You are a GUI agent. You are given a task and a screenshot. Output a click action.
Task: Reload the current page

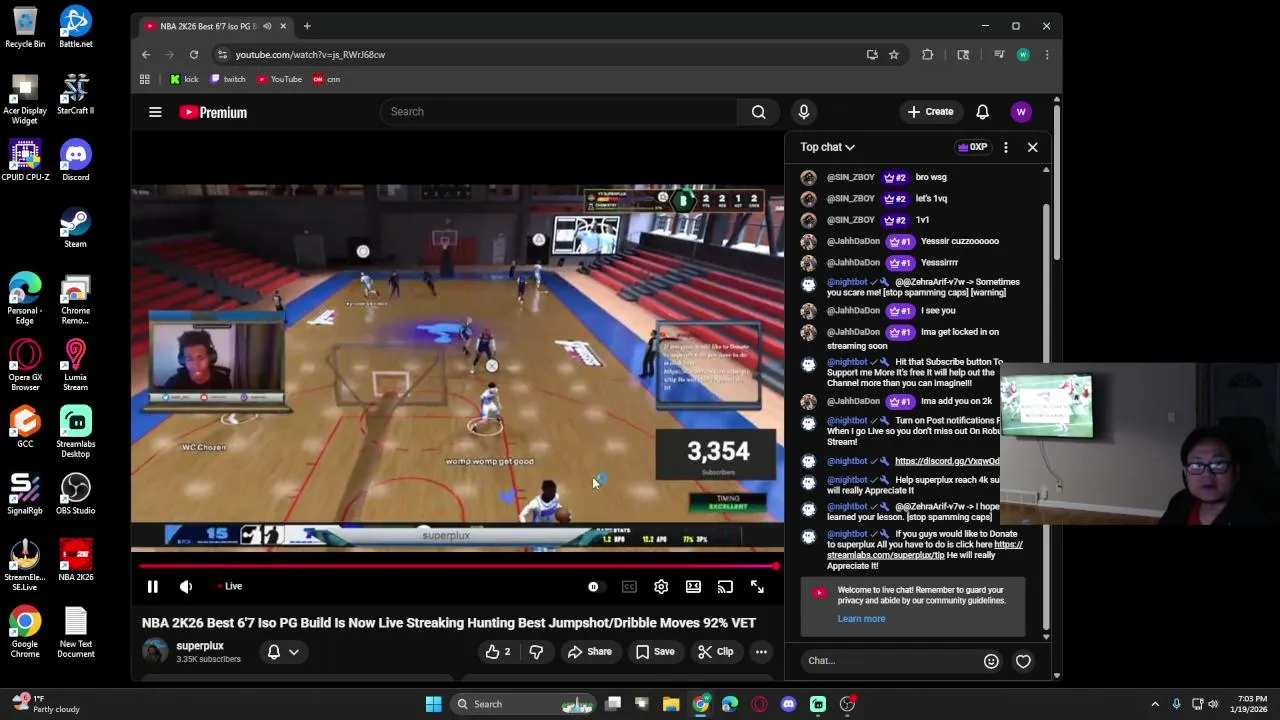194,55
